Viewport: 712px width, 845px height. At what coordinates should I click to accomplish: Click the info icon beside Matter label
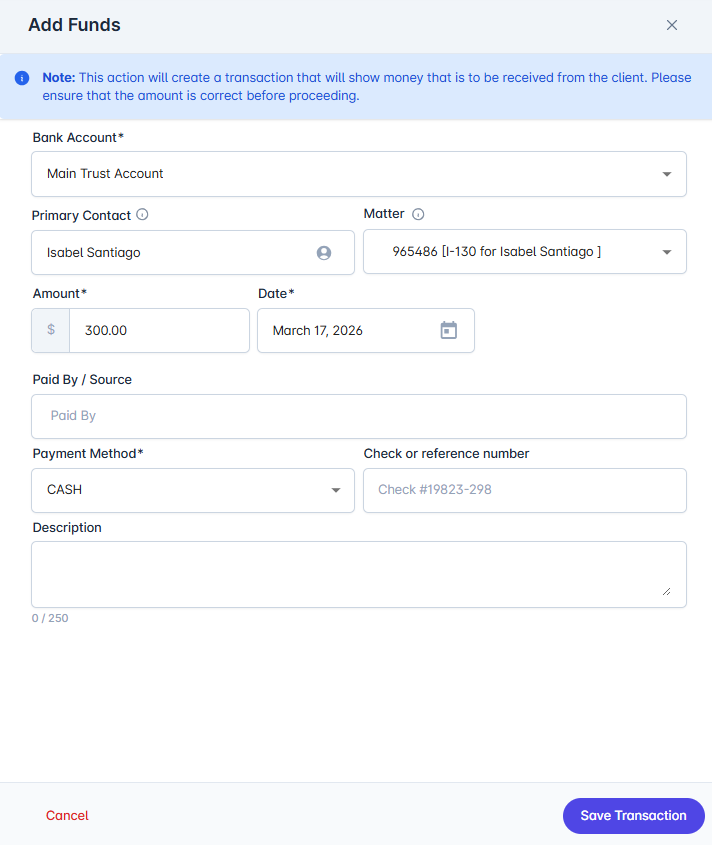point(418,214)
